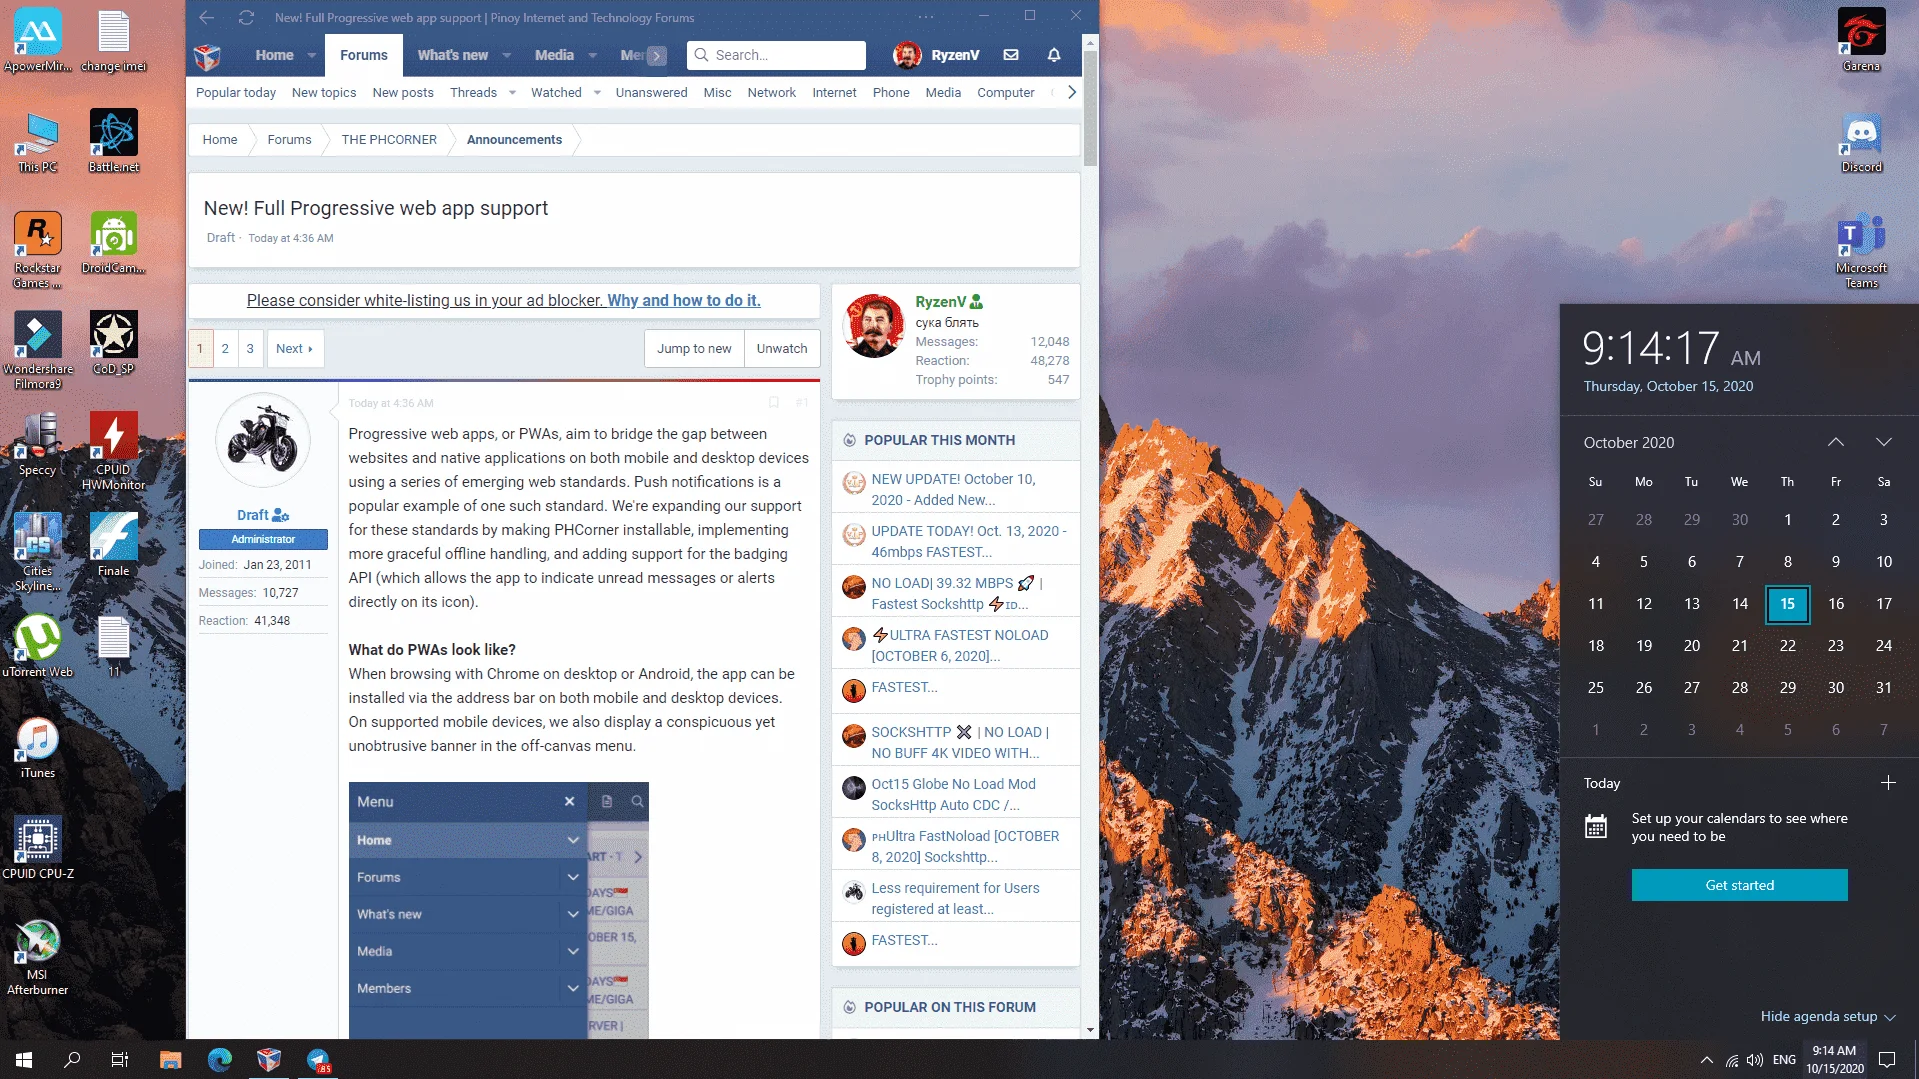
Task: Go to page 2 of thread
Action: coord(225,348)
